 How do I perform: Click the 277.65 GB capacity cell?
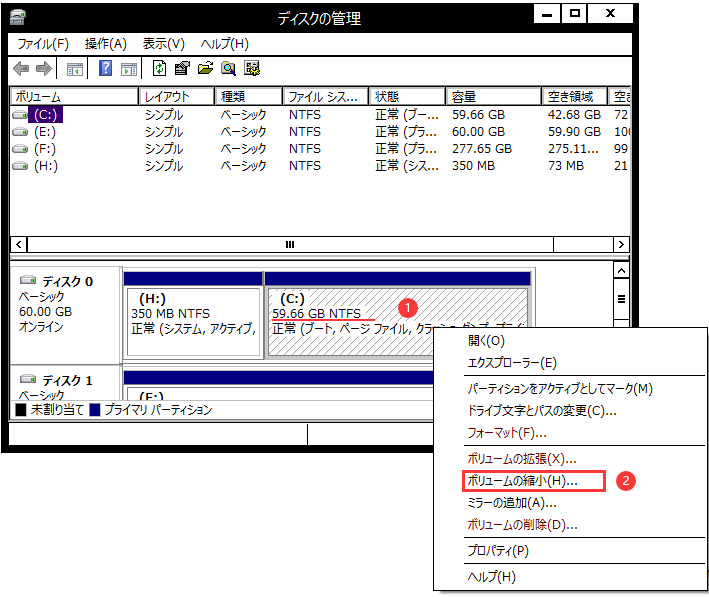[482, 149]
